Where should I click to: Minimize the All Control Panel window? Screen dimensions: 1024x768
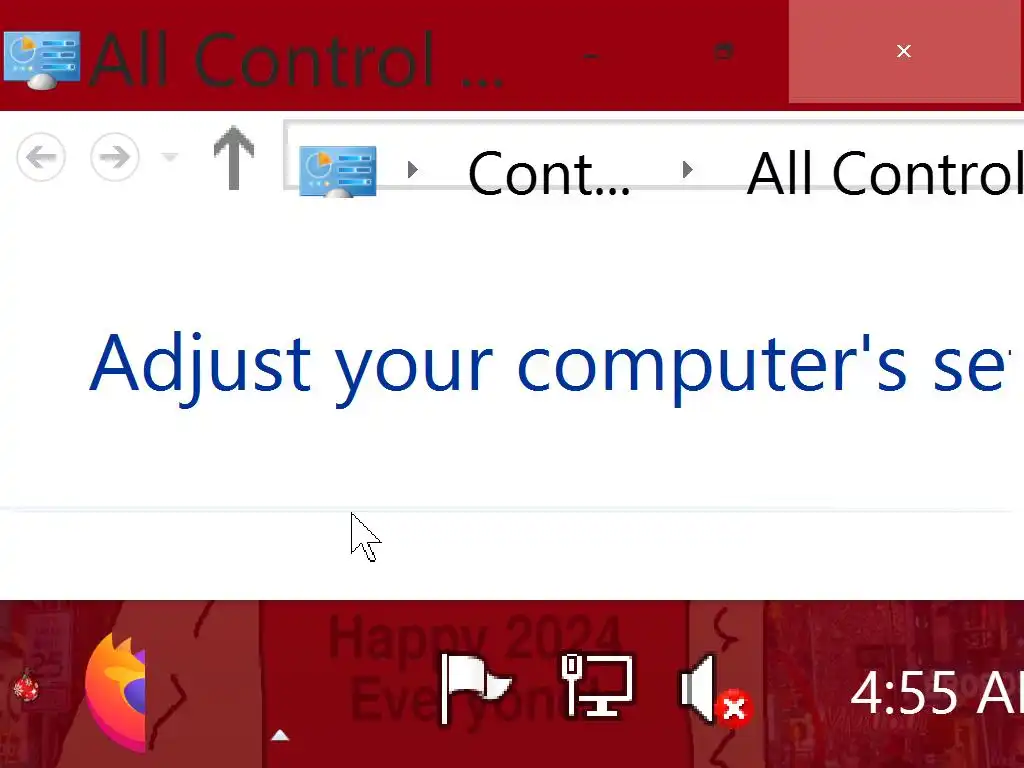[590, 56]
